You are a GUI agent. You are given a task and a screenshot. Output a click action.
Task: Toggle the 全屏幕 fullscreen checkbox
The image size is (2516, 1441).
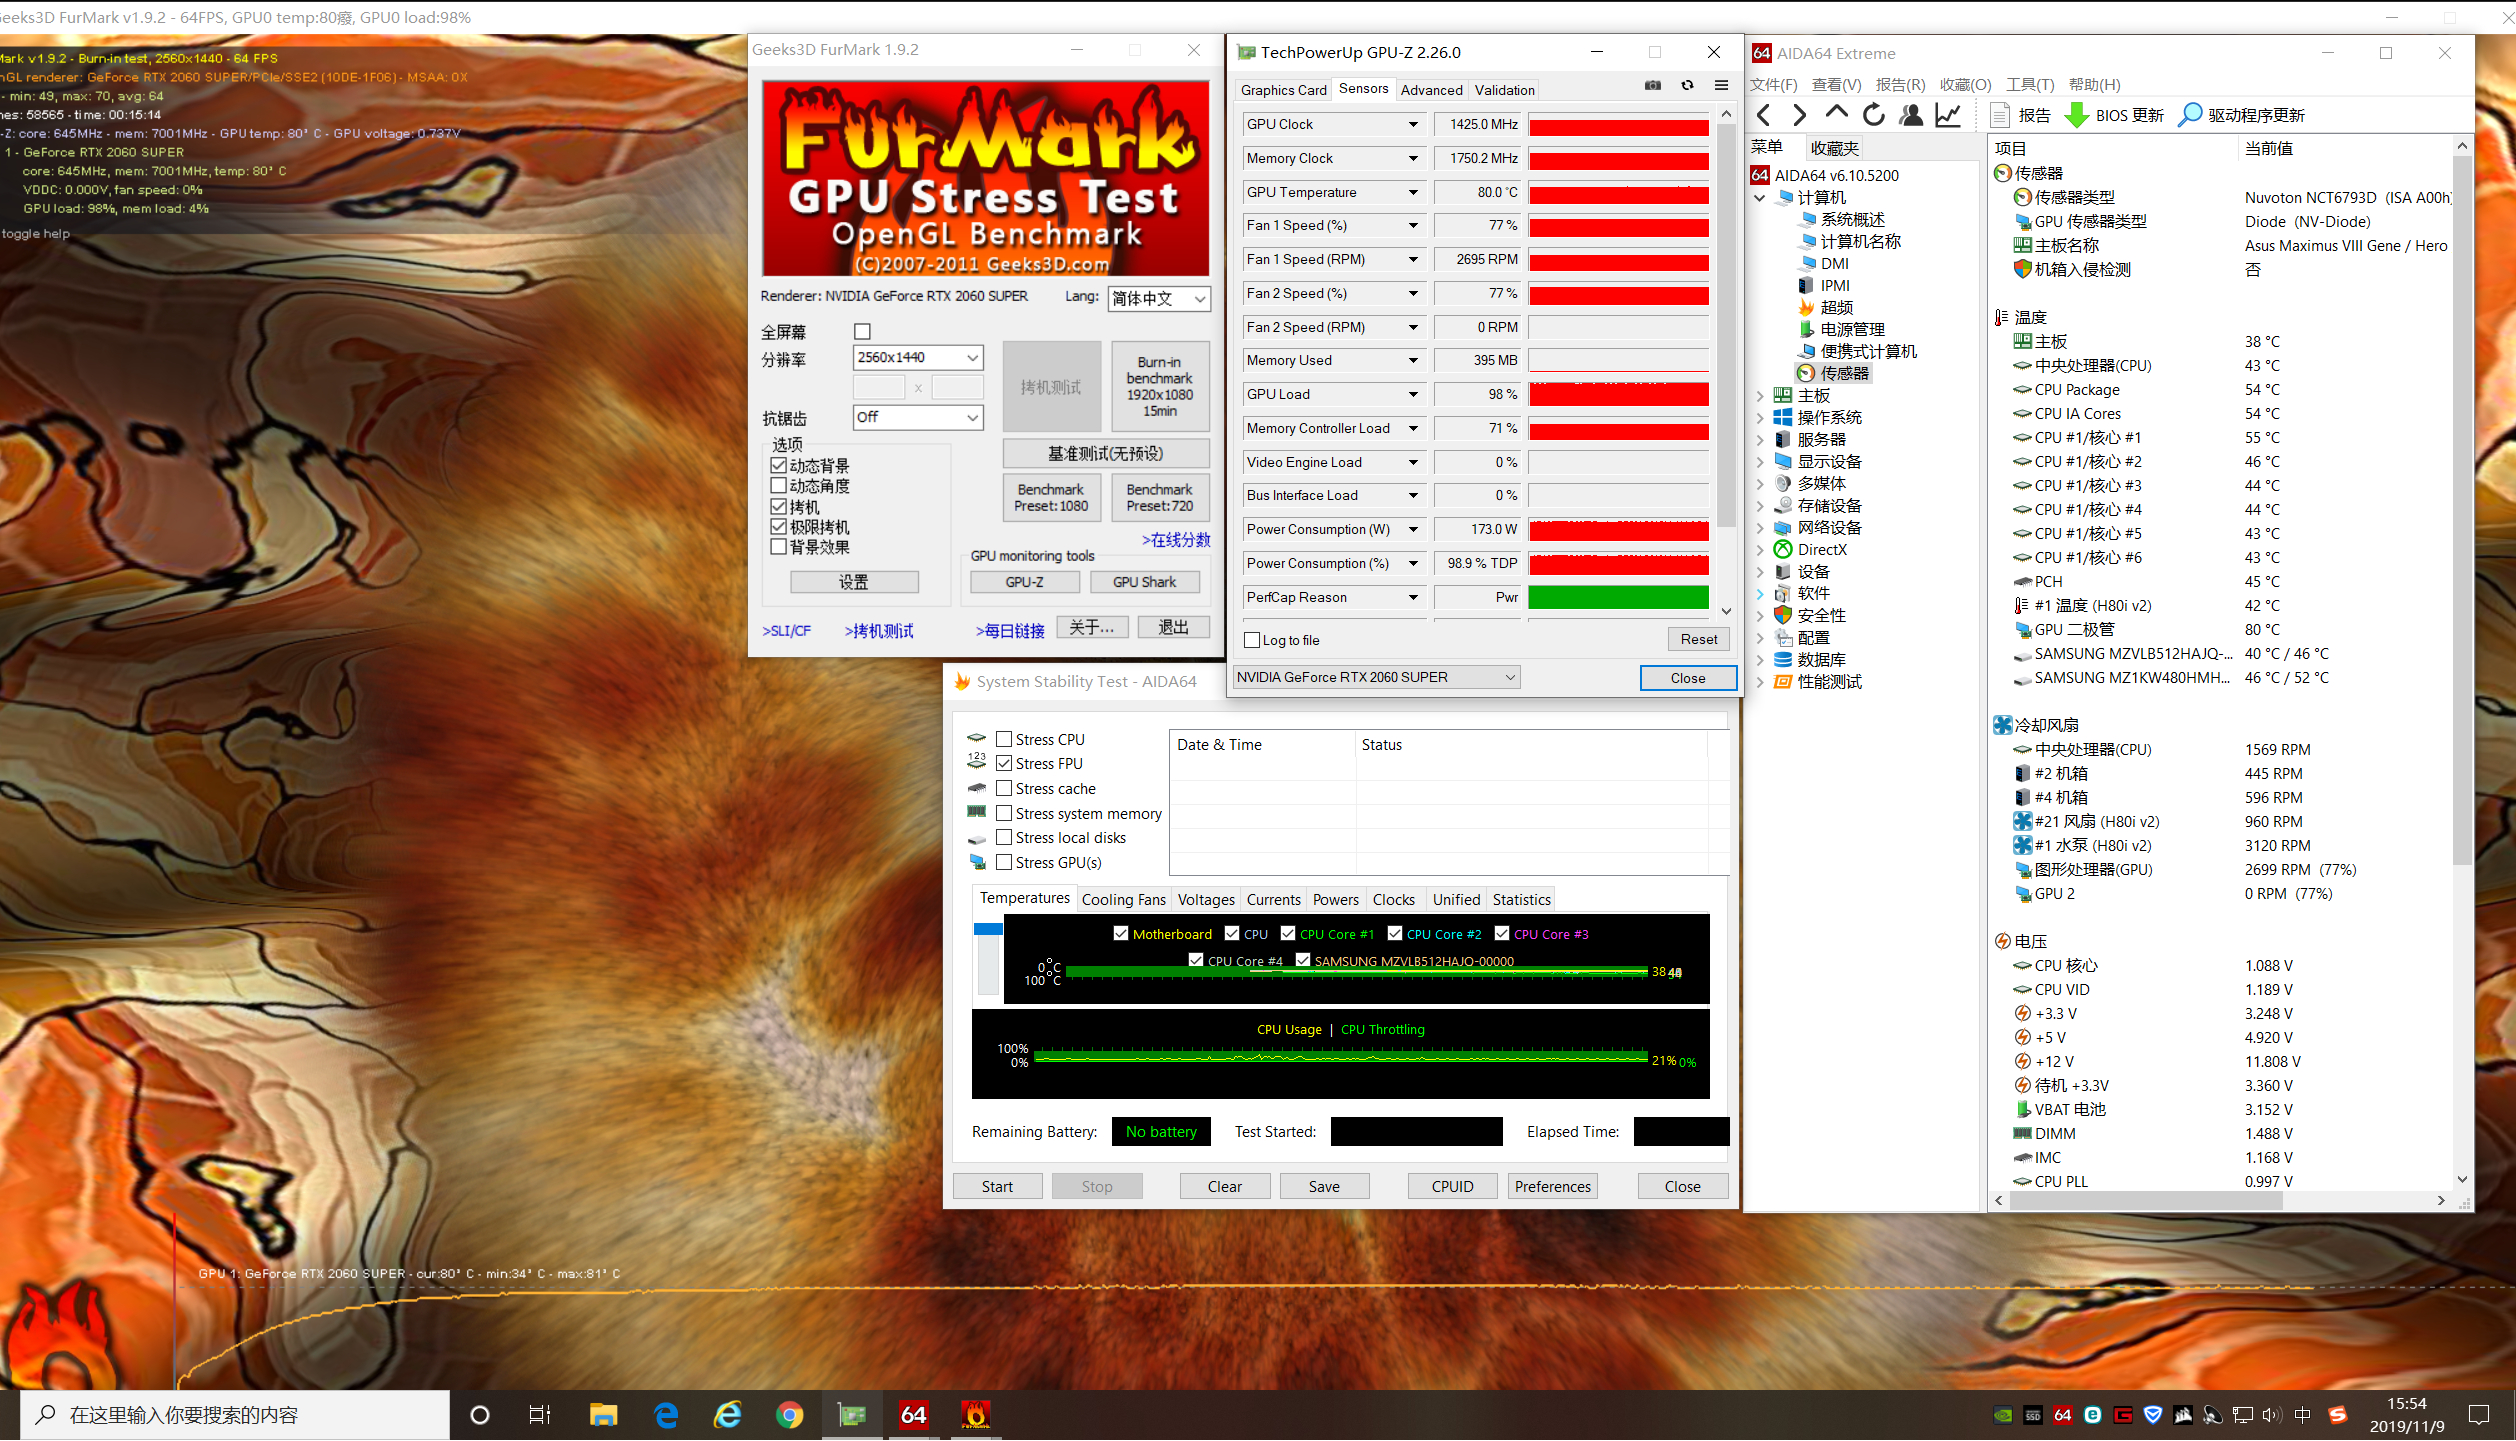coord(862,331)
